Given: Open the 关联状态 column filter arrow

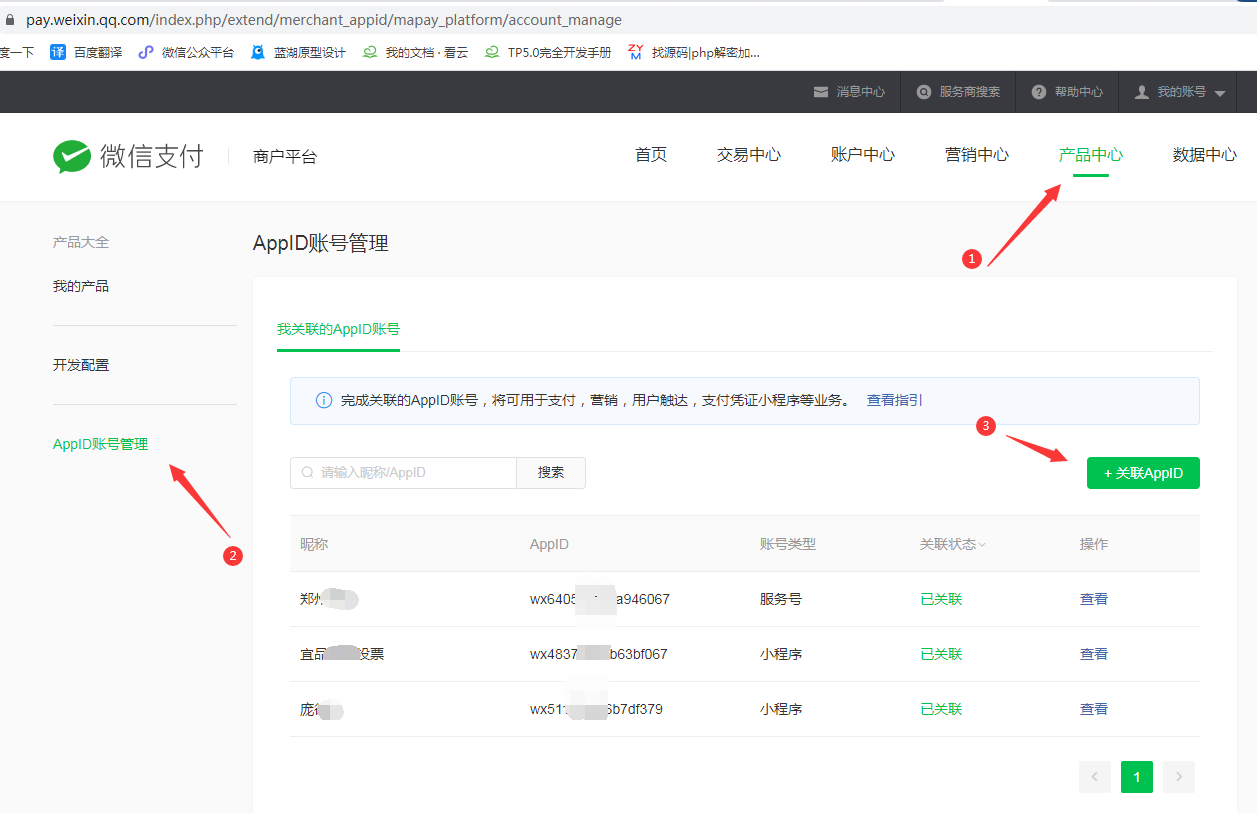Looking at the screenshot, I should (982, 545).
